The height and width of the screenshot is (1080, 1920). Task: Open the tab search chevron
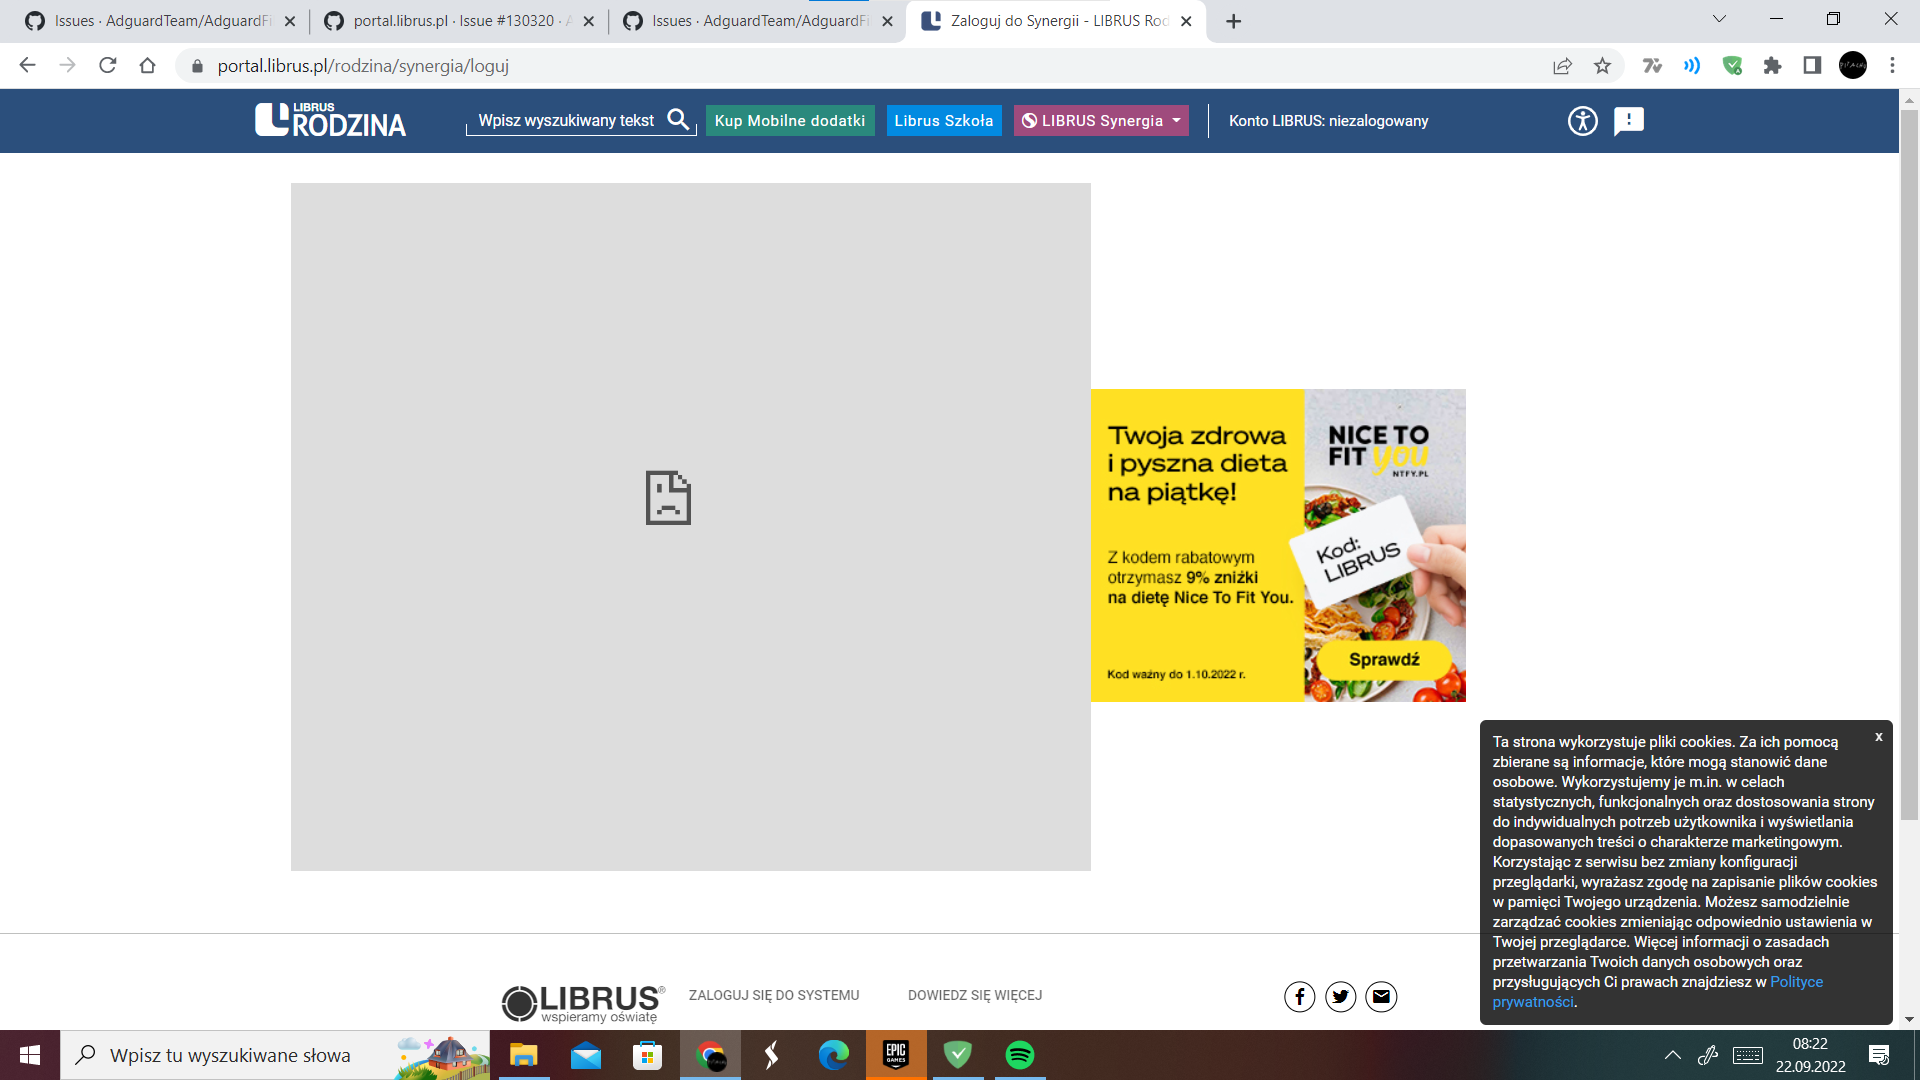point(1719,19)
